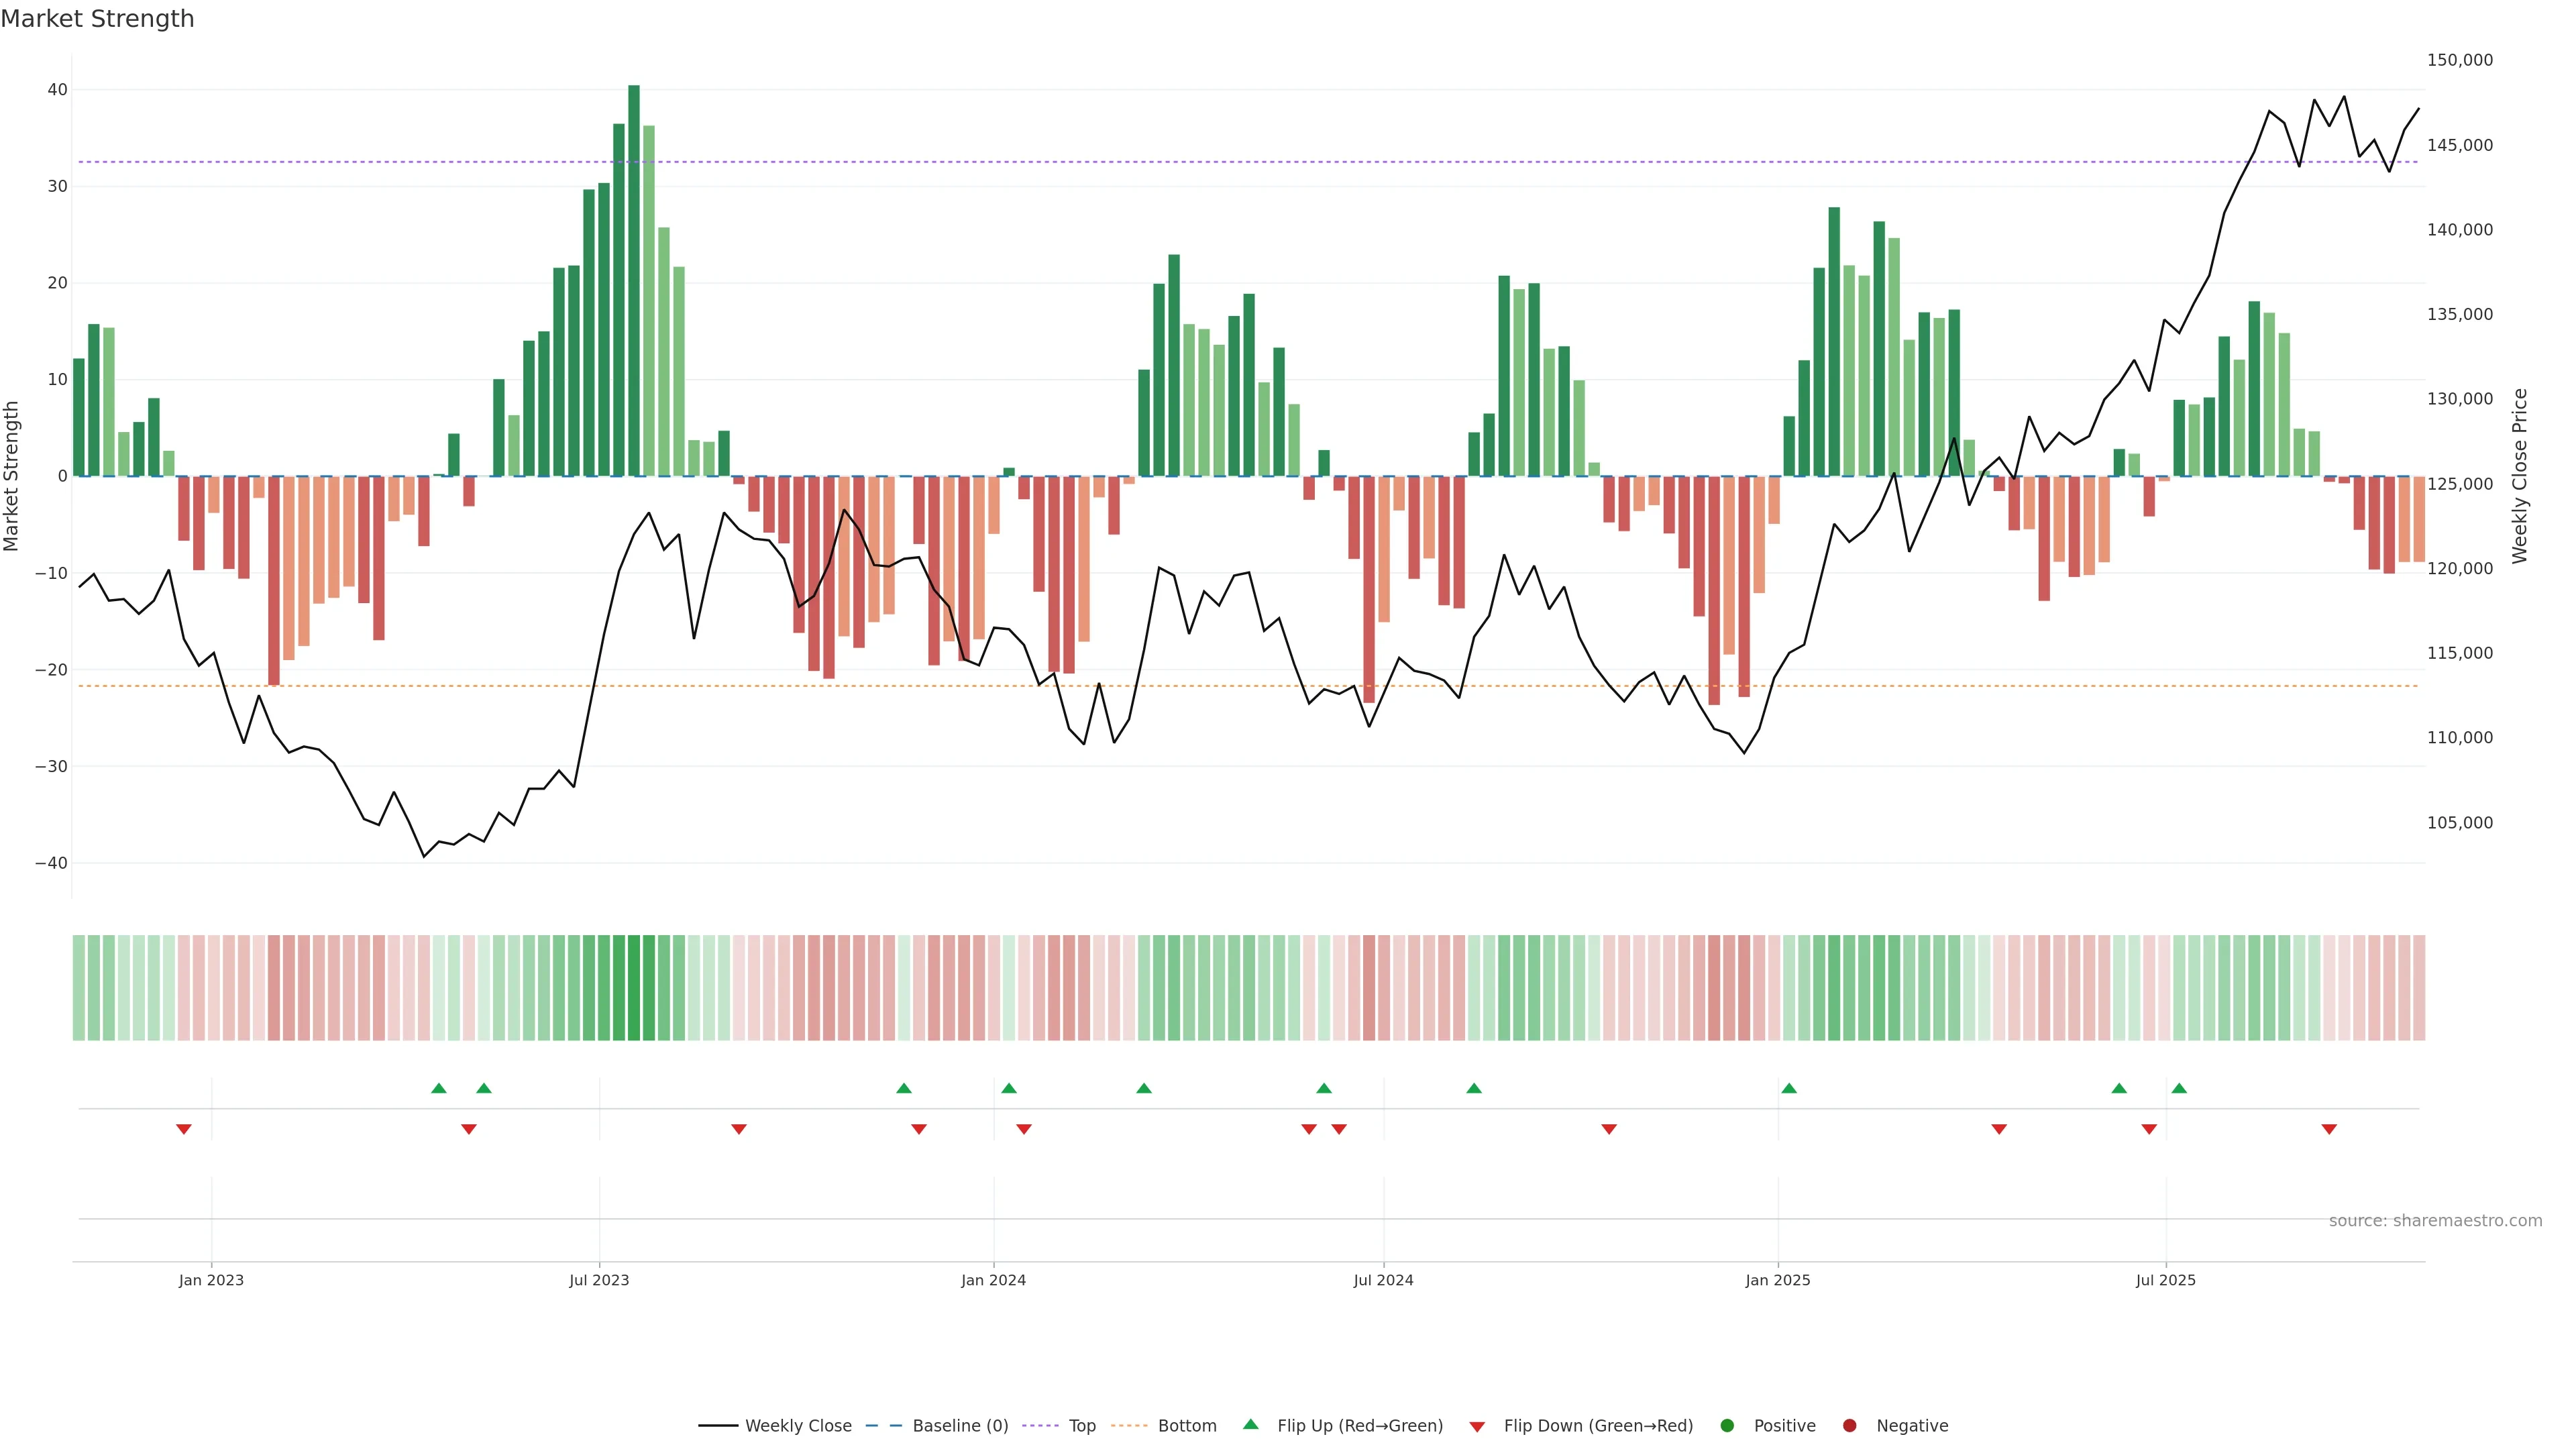The height and width of the screenshot is (1449, 2576).
Task: Click the flip-up marker just after Jan 2024
Action: pyautogui.click(x=1009, y=1088)
